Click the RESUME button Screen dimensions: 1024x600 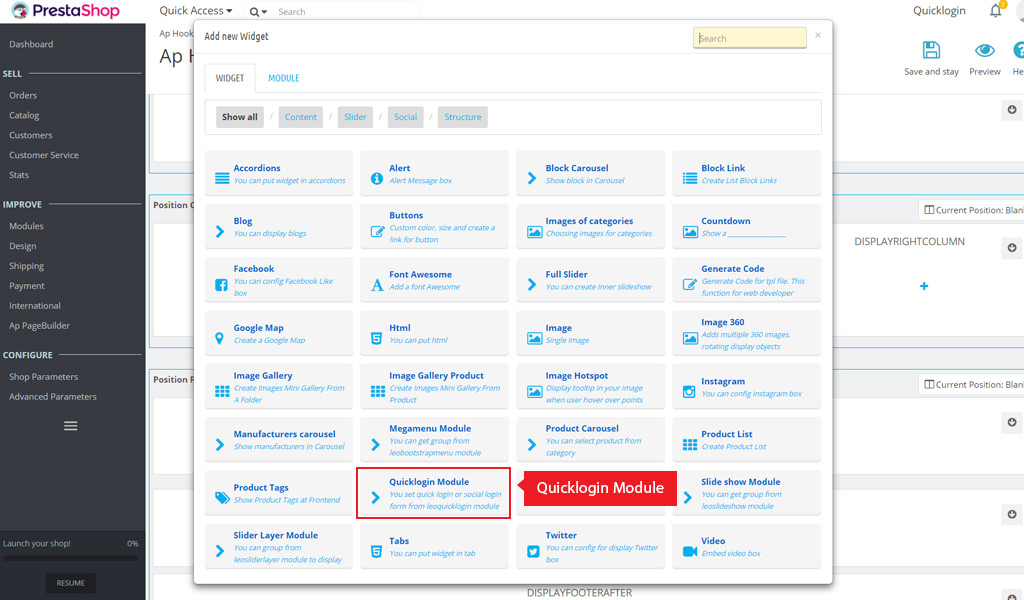(71, 583)
